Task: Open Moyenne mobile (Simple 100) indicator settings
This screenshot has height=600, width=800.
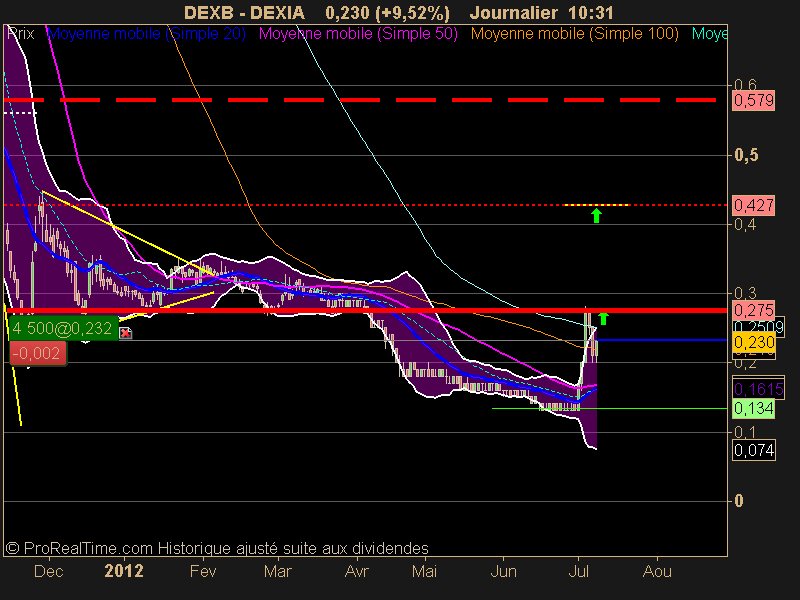Action: (x=574, y=34)
